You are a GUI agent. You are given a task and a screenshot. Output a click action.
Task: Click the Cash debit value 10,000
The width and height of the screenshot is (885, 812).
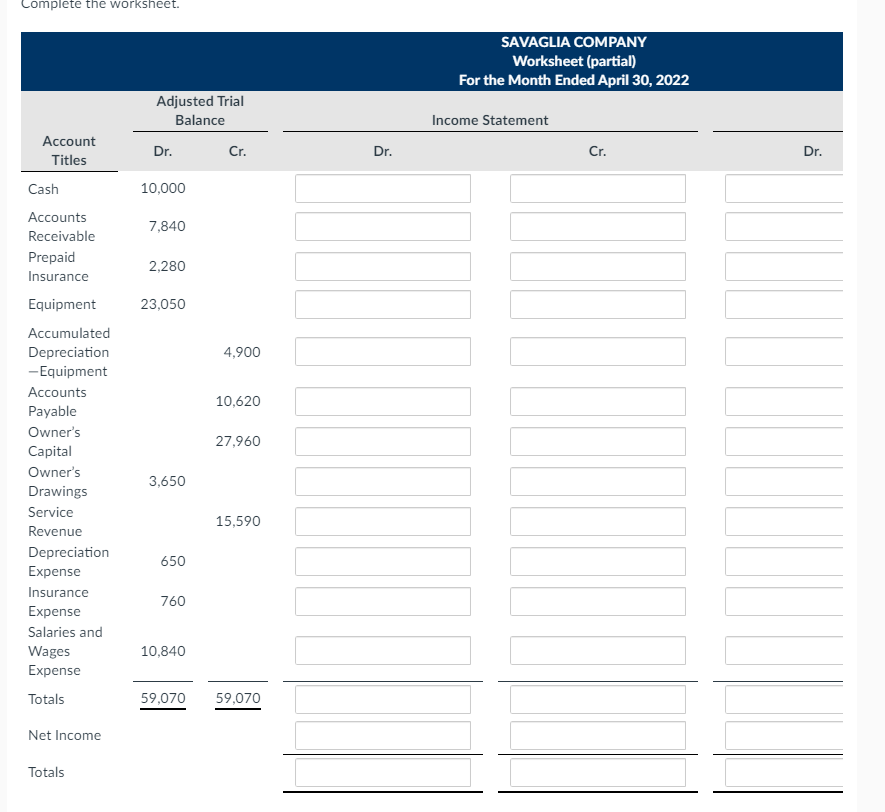point(163,188)
